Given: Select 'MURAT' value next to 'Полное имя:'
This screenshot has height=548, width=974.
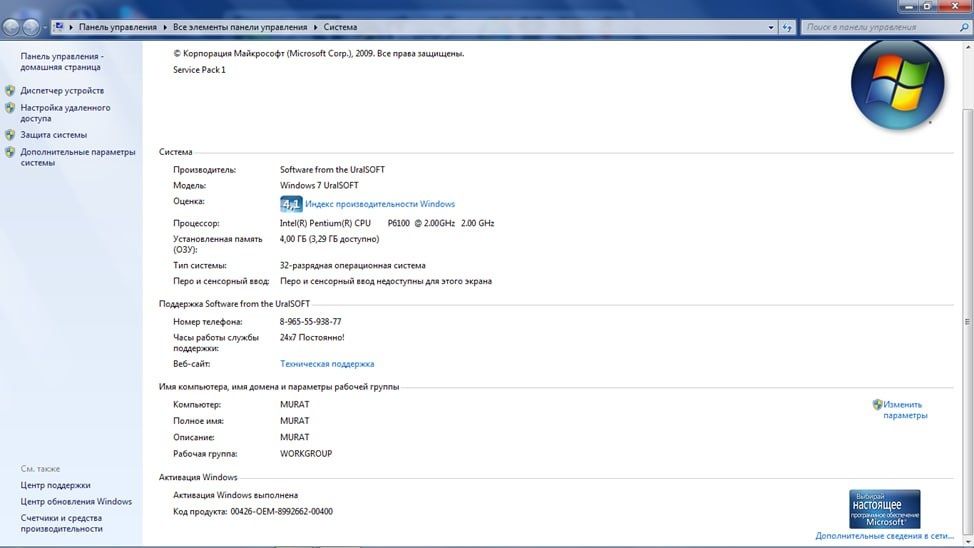Looking at the screenshot, I should 294,421.
